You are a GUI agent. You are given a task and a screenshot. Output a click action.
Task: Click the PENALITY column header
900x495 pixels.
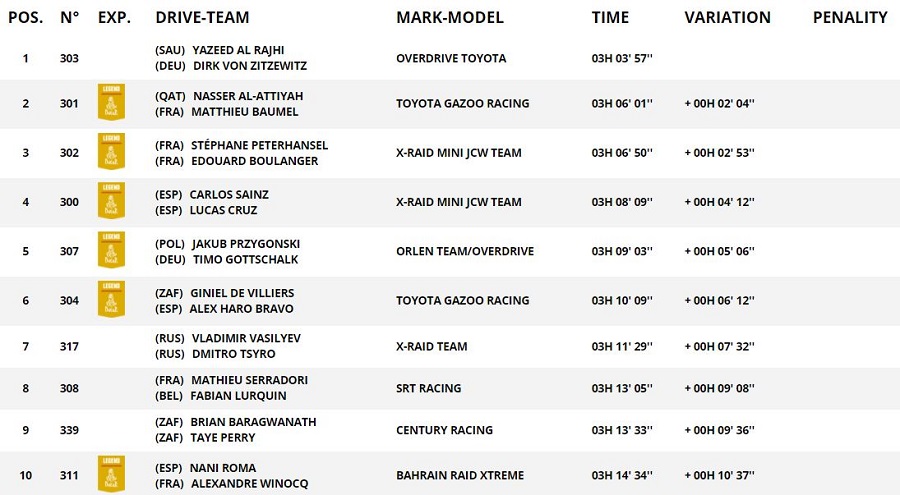pyautogui.click(x=850, y=17)
